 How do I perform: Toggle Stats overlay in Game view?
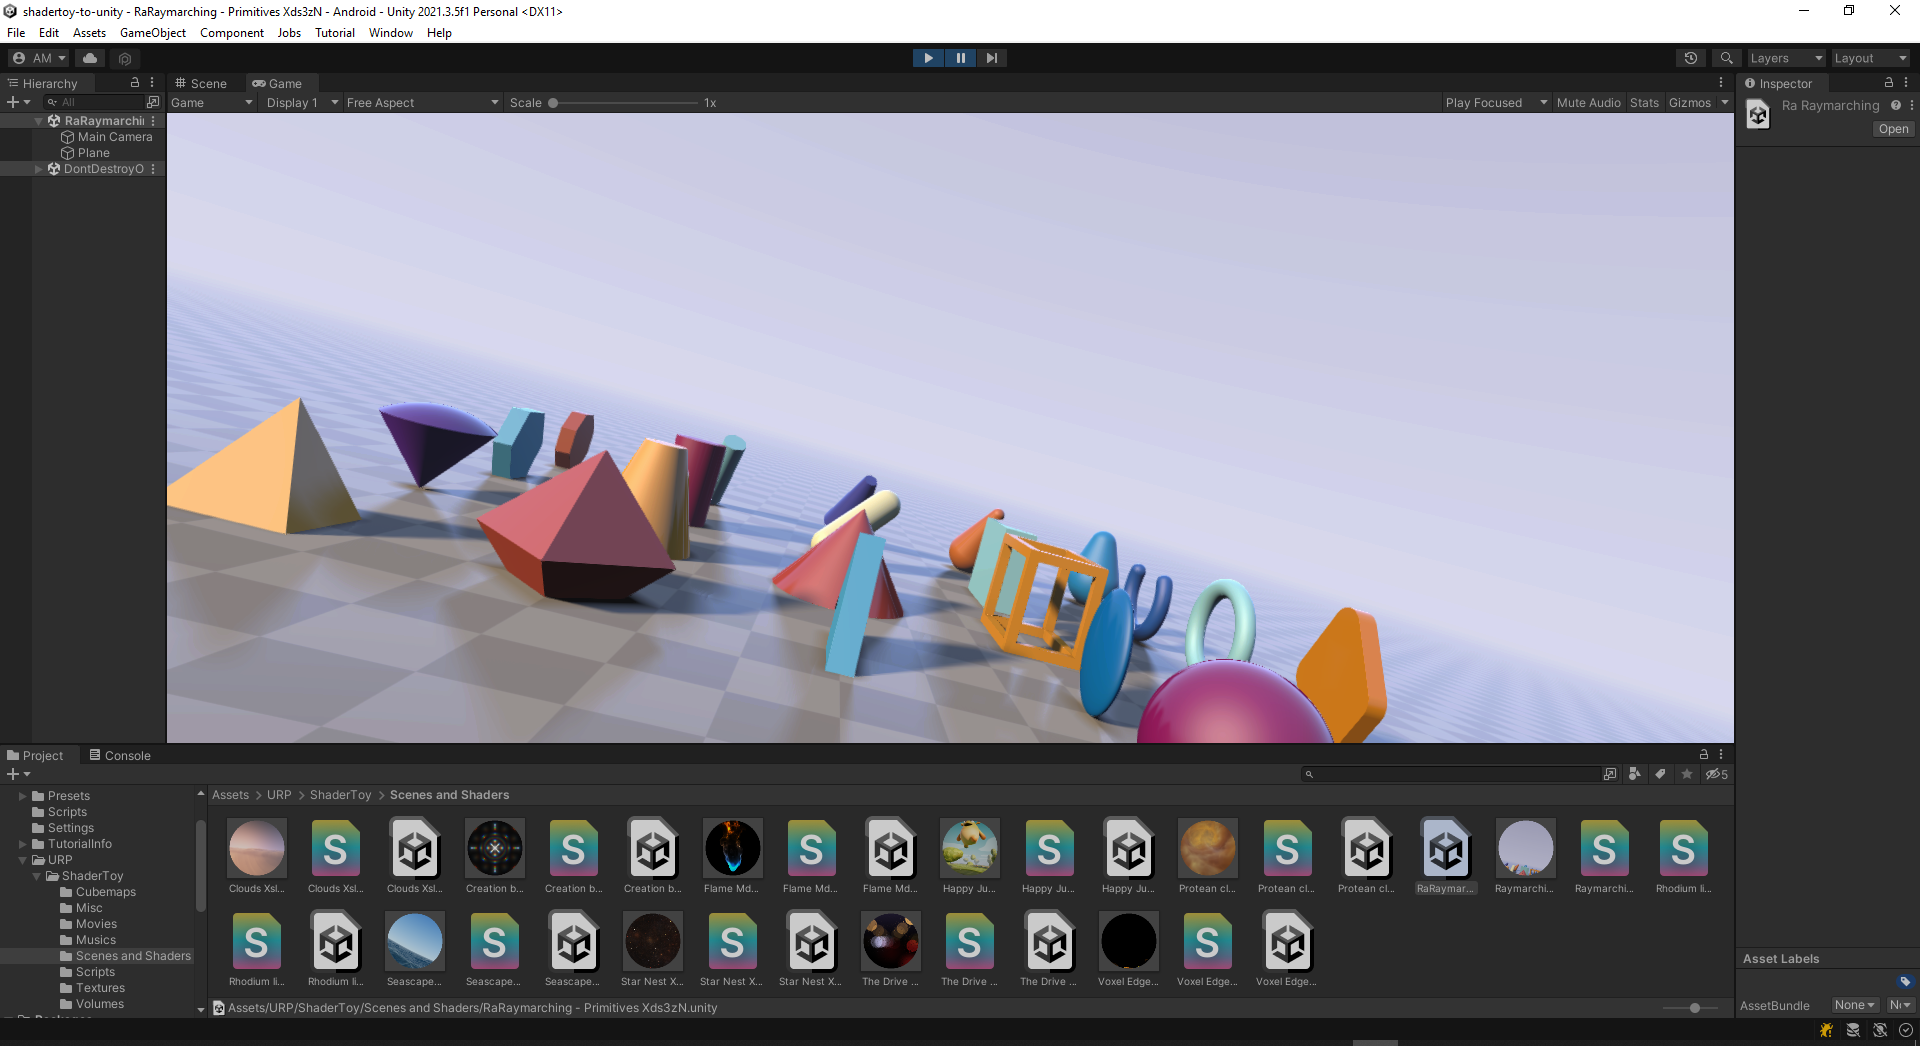(1644, 103)
